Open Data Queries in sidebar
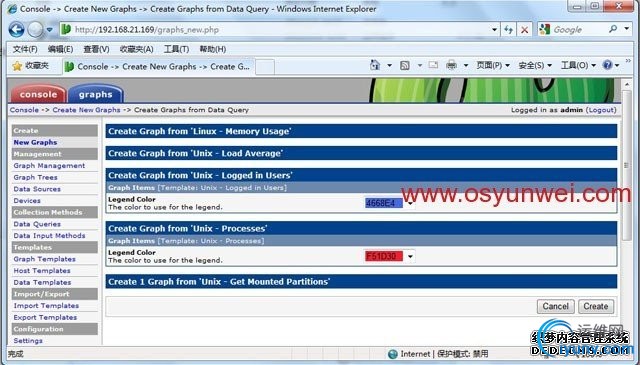This screenshot has width=640, height=365. pos(37,224)
